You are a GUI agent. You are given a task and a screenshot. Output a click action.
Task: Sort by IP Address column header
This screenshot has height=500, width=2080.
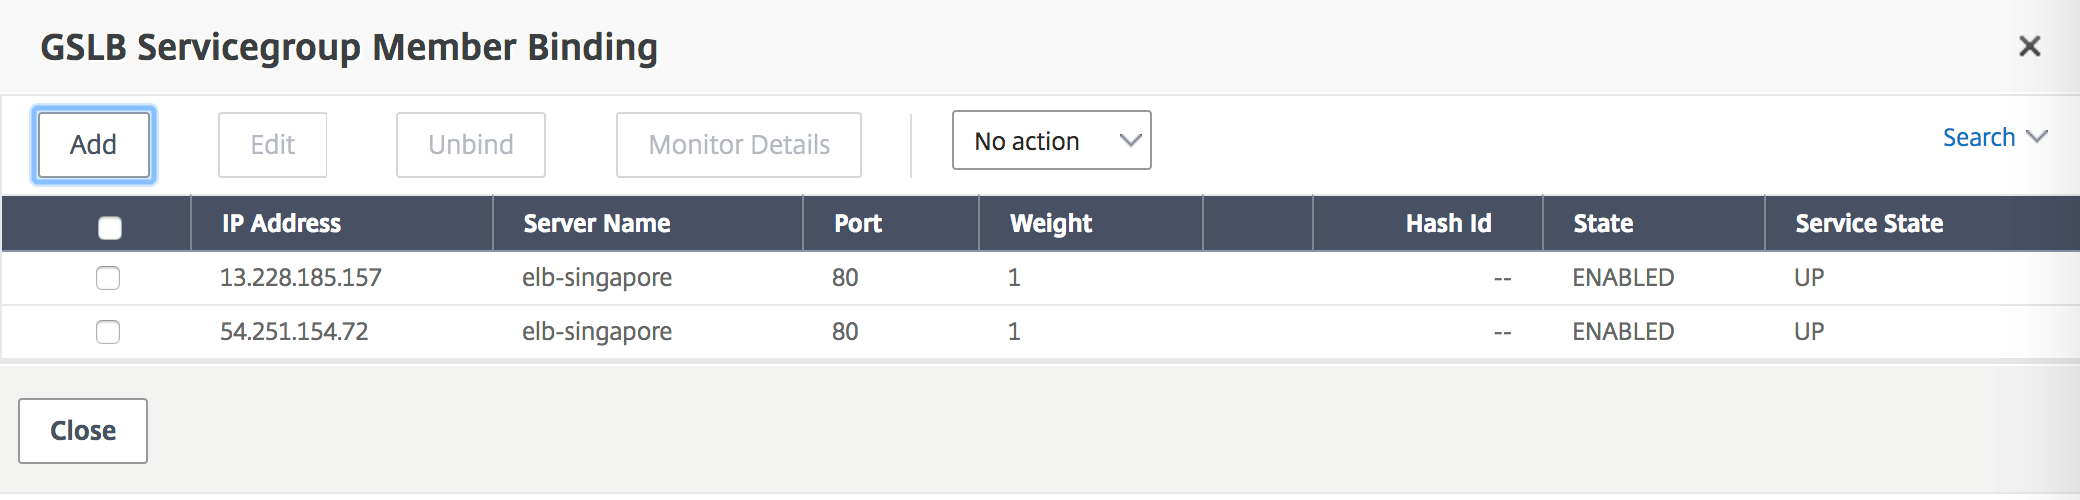tap(281, 224)
